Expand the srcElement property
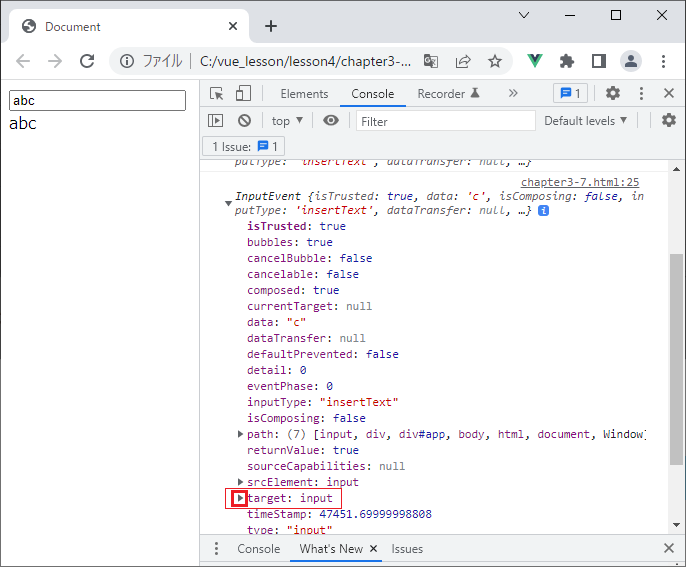This screenshot has width=686, height=567. pos(240,482)
